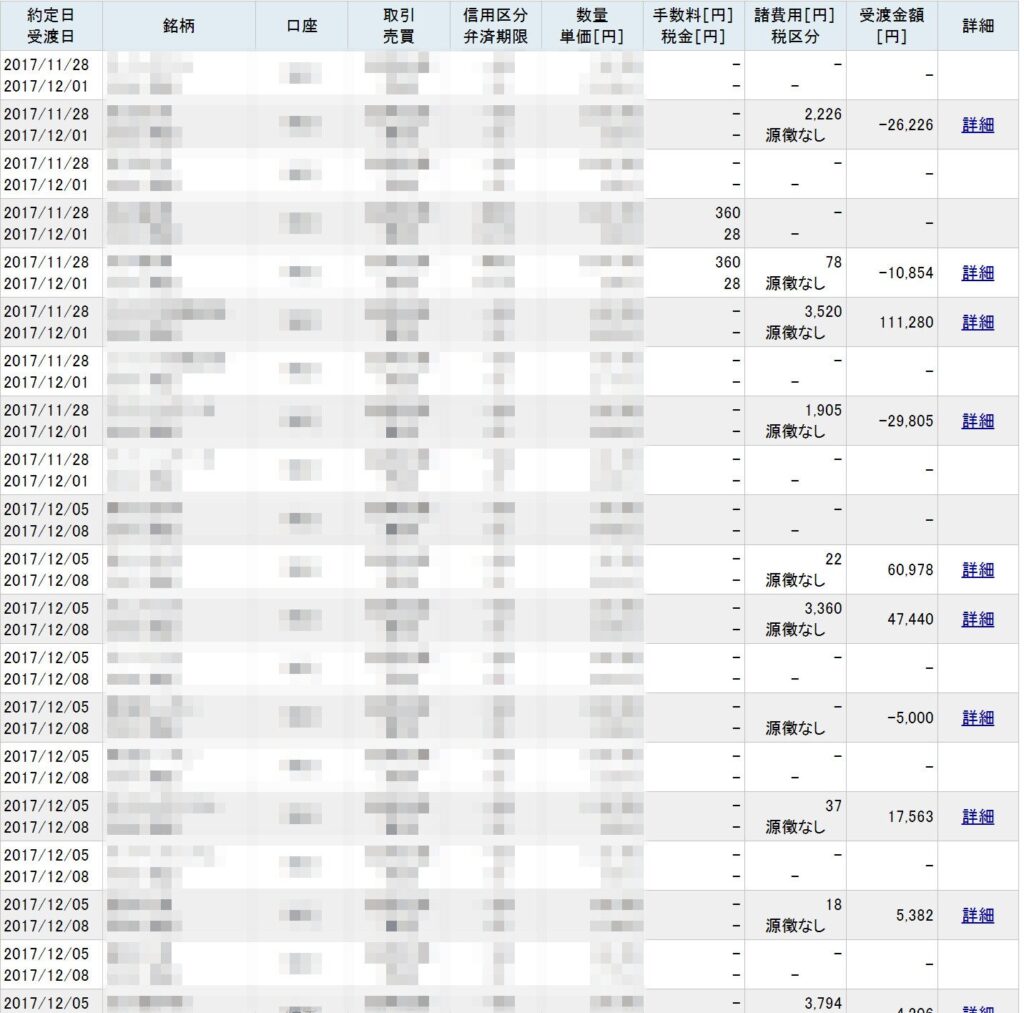The image size is (1024, 1013).
Task: Open 詳細 link for the -29,805 row
Action: pyautogui.click(x=977, y=421)
